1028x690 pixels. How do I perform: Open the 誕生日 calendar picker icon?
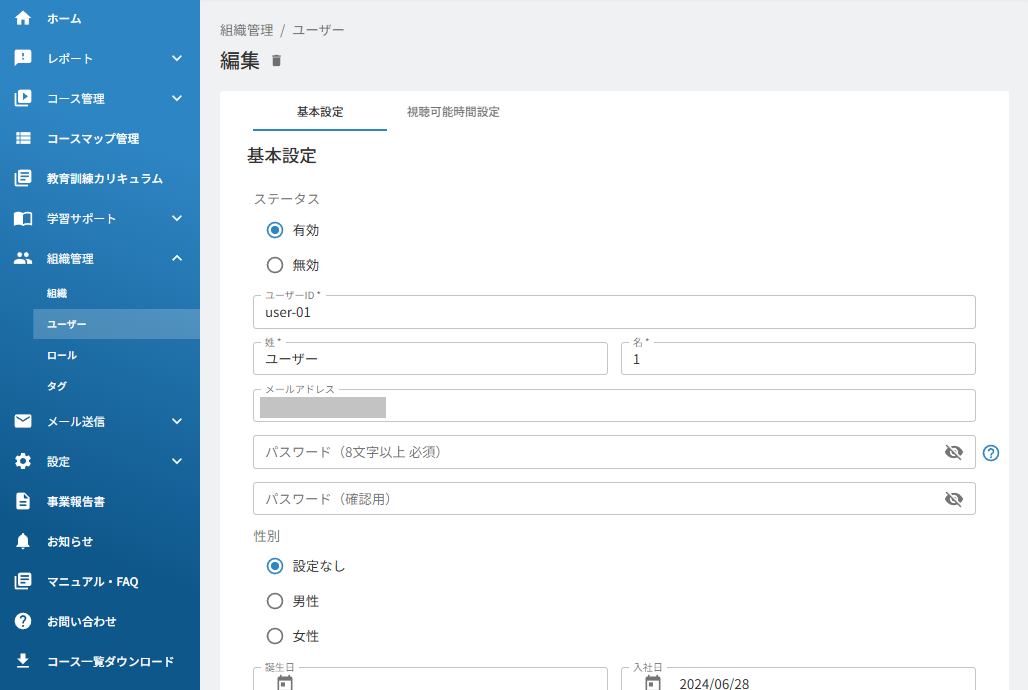pos(285,683)
